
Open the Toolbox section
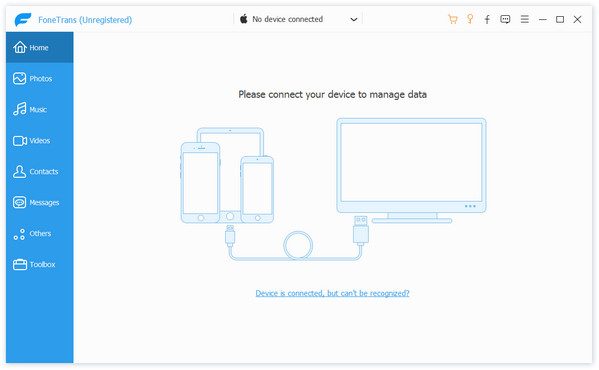click(39, 264)
